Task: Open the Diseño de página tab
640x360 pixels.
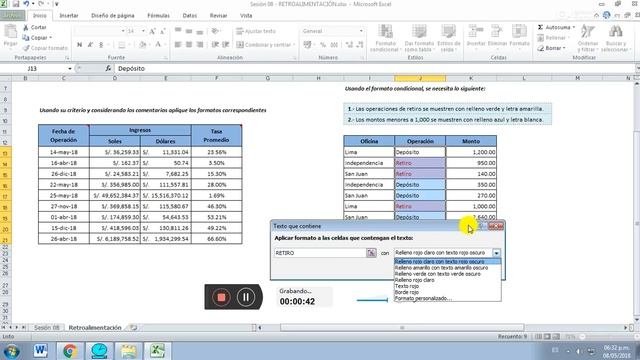Action: coord(113,16)
